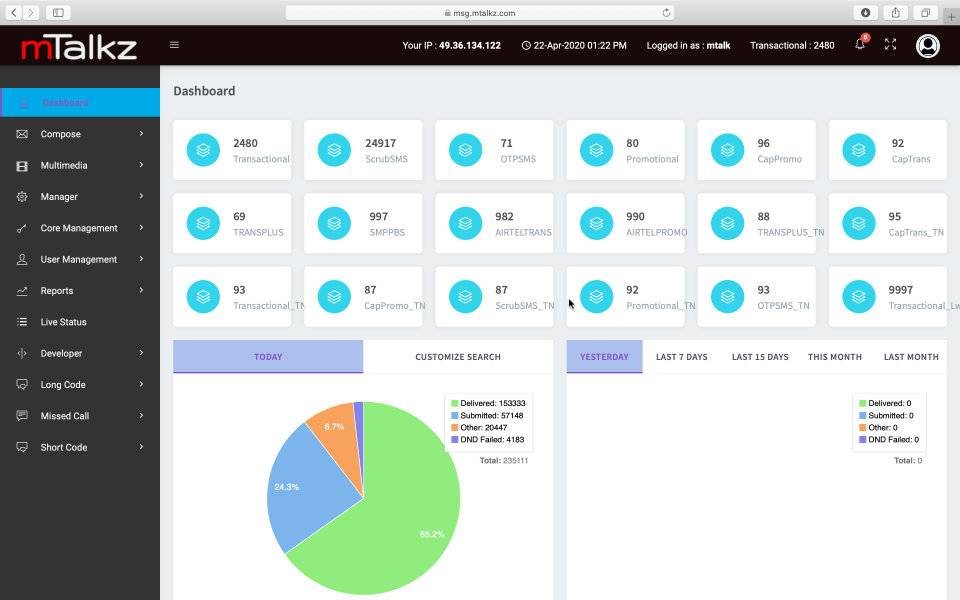Viewport: 960px width, 600px height.
Task: Select the Developer sidebar icon
Action: pyautogui.click(x=22, y=352)
